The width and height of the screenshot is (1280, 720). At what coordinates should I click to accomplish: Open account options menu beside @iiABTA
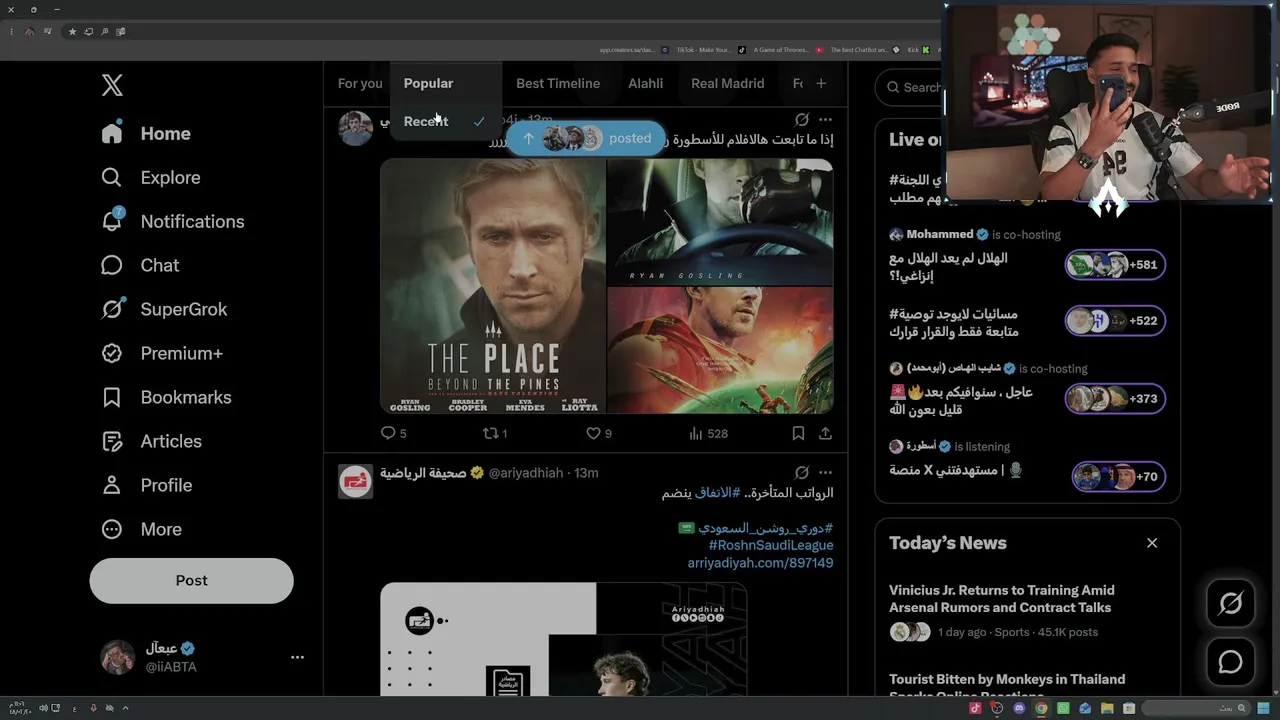click(x=297, y=657)
